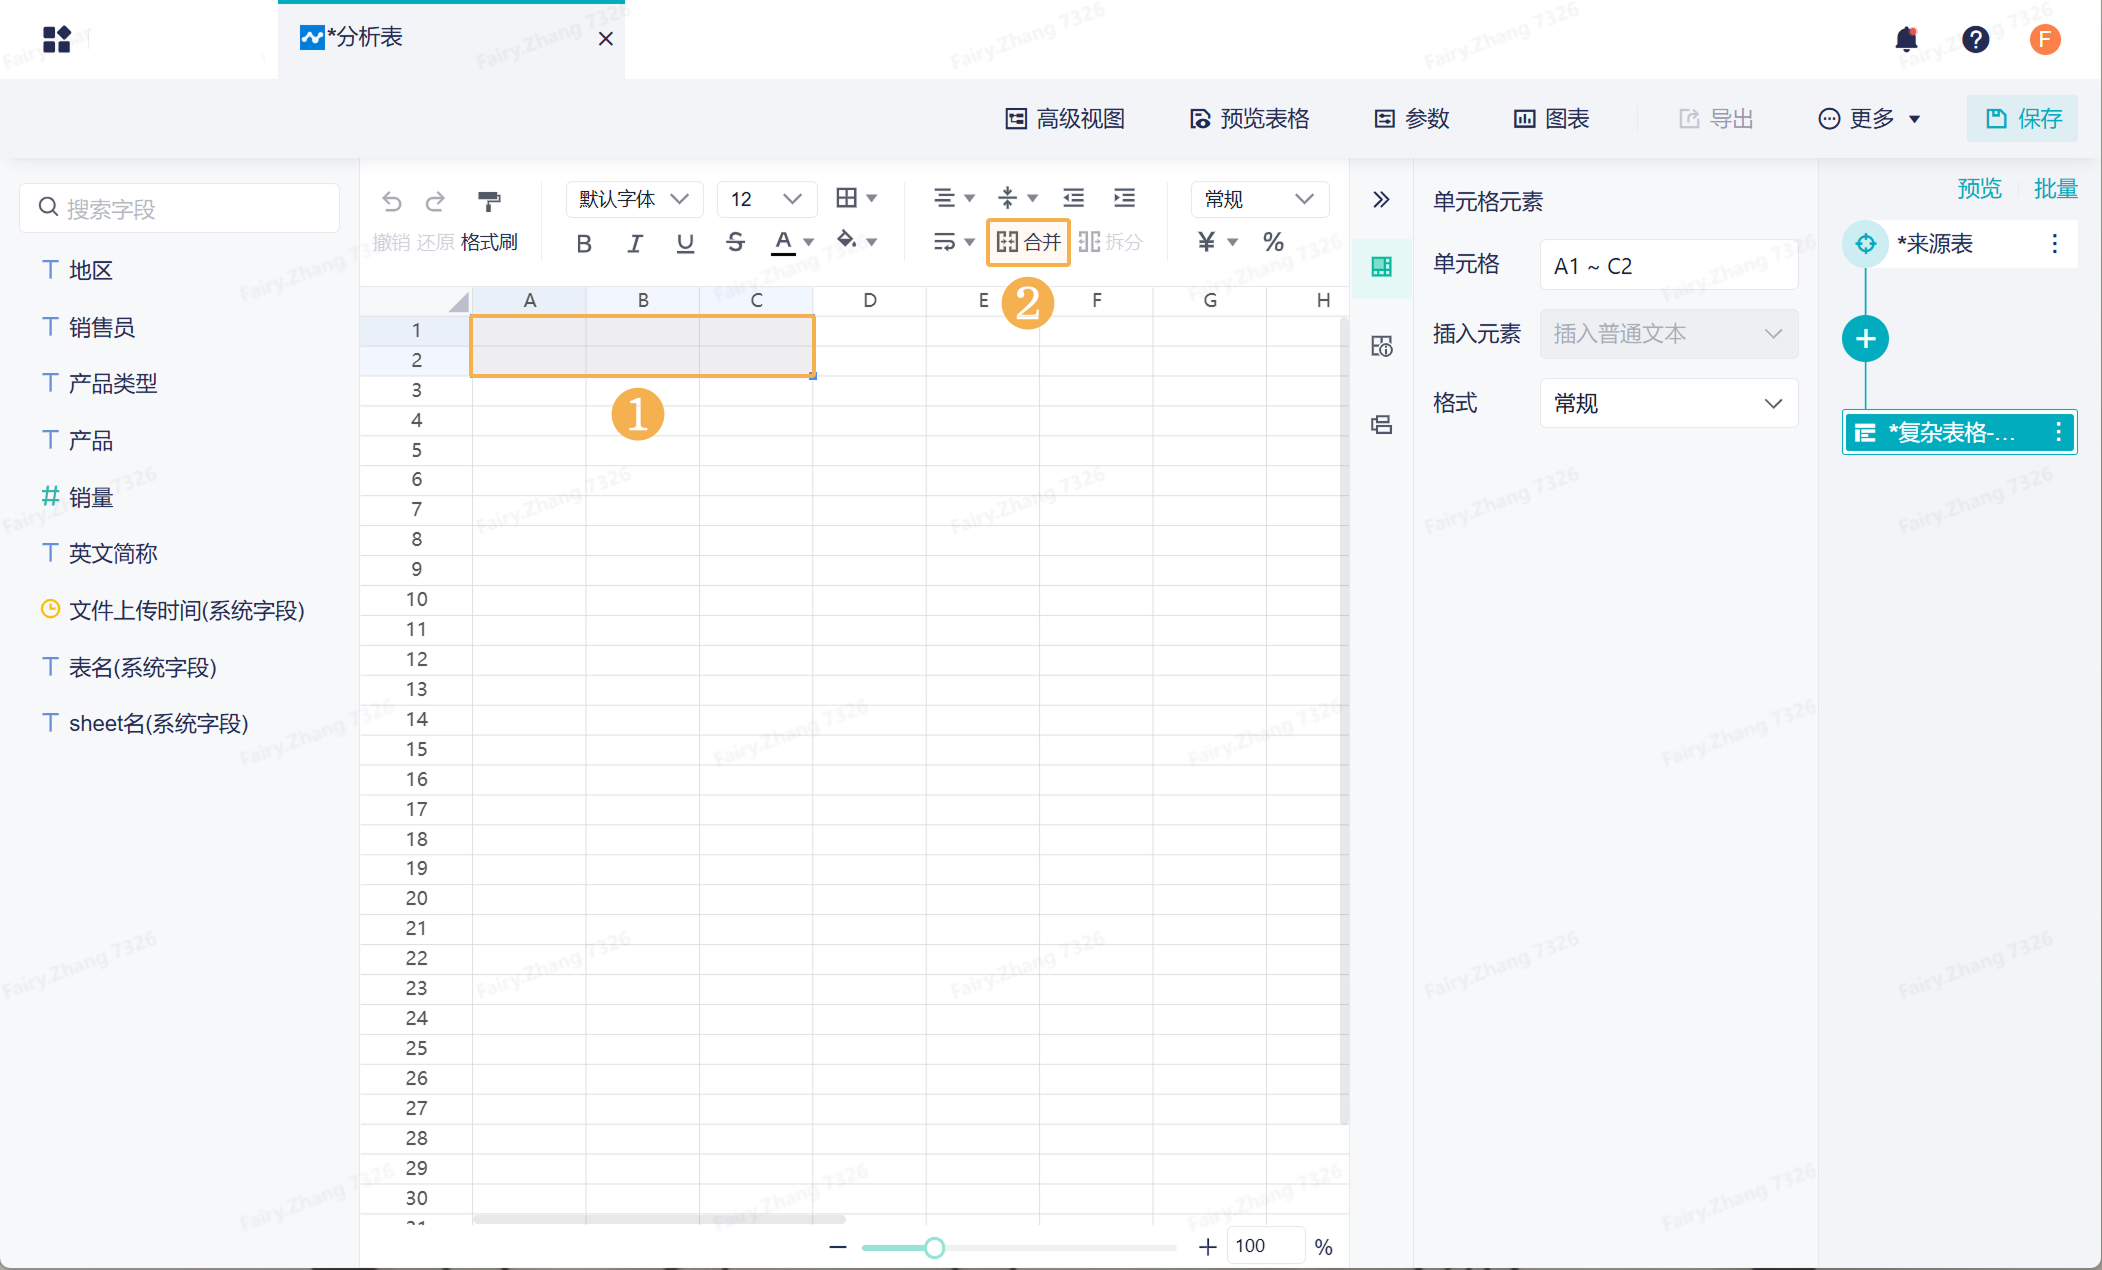
Task: Click the fill color bucket icon
Action: [848, 240]
